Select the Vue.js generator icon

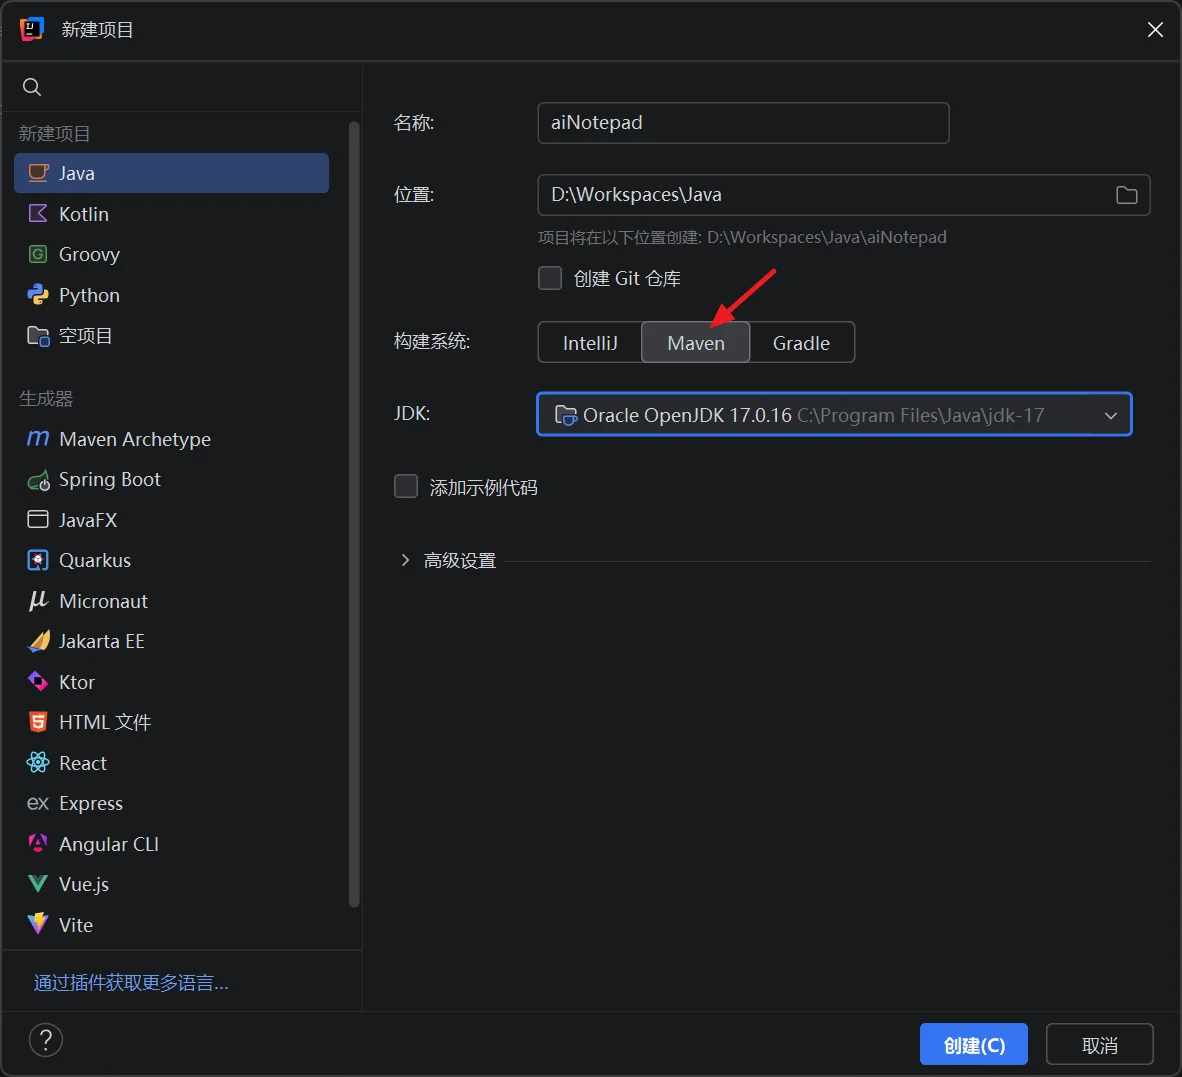[x=38, y=884]
